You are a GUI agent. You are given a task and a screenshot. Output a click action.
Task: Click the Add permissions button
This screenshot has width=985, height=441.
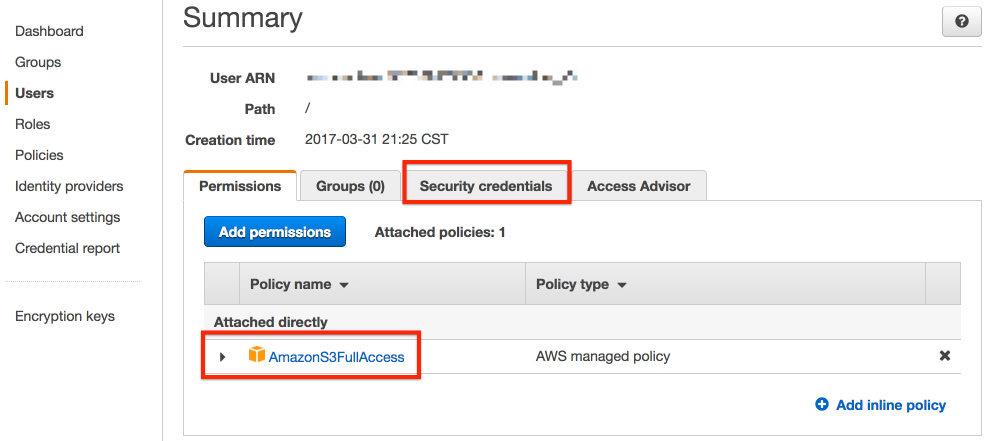pos(275,232)
